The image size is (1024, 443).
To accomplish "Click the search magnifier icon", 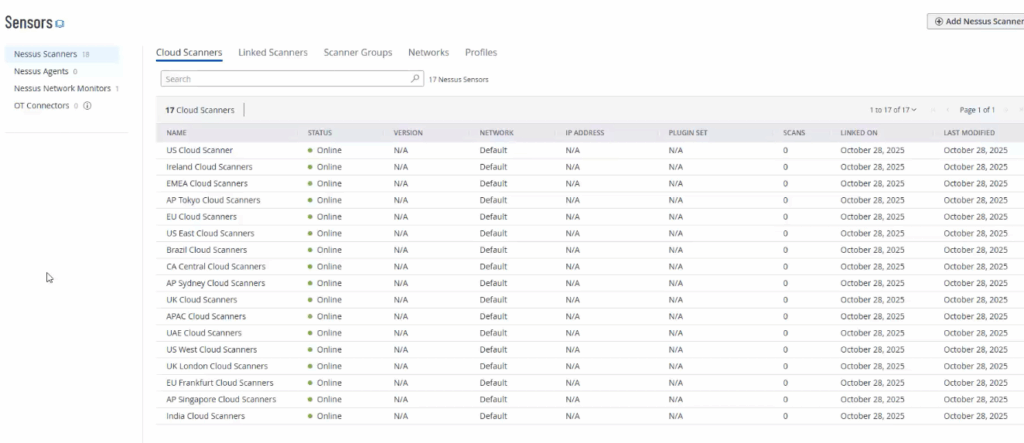I will pos(416,78).
